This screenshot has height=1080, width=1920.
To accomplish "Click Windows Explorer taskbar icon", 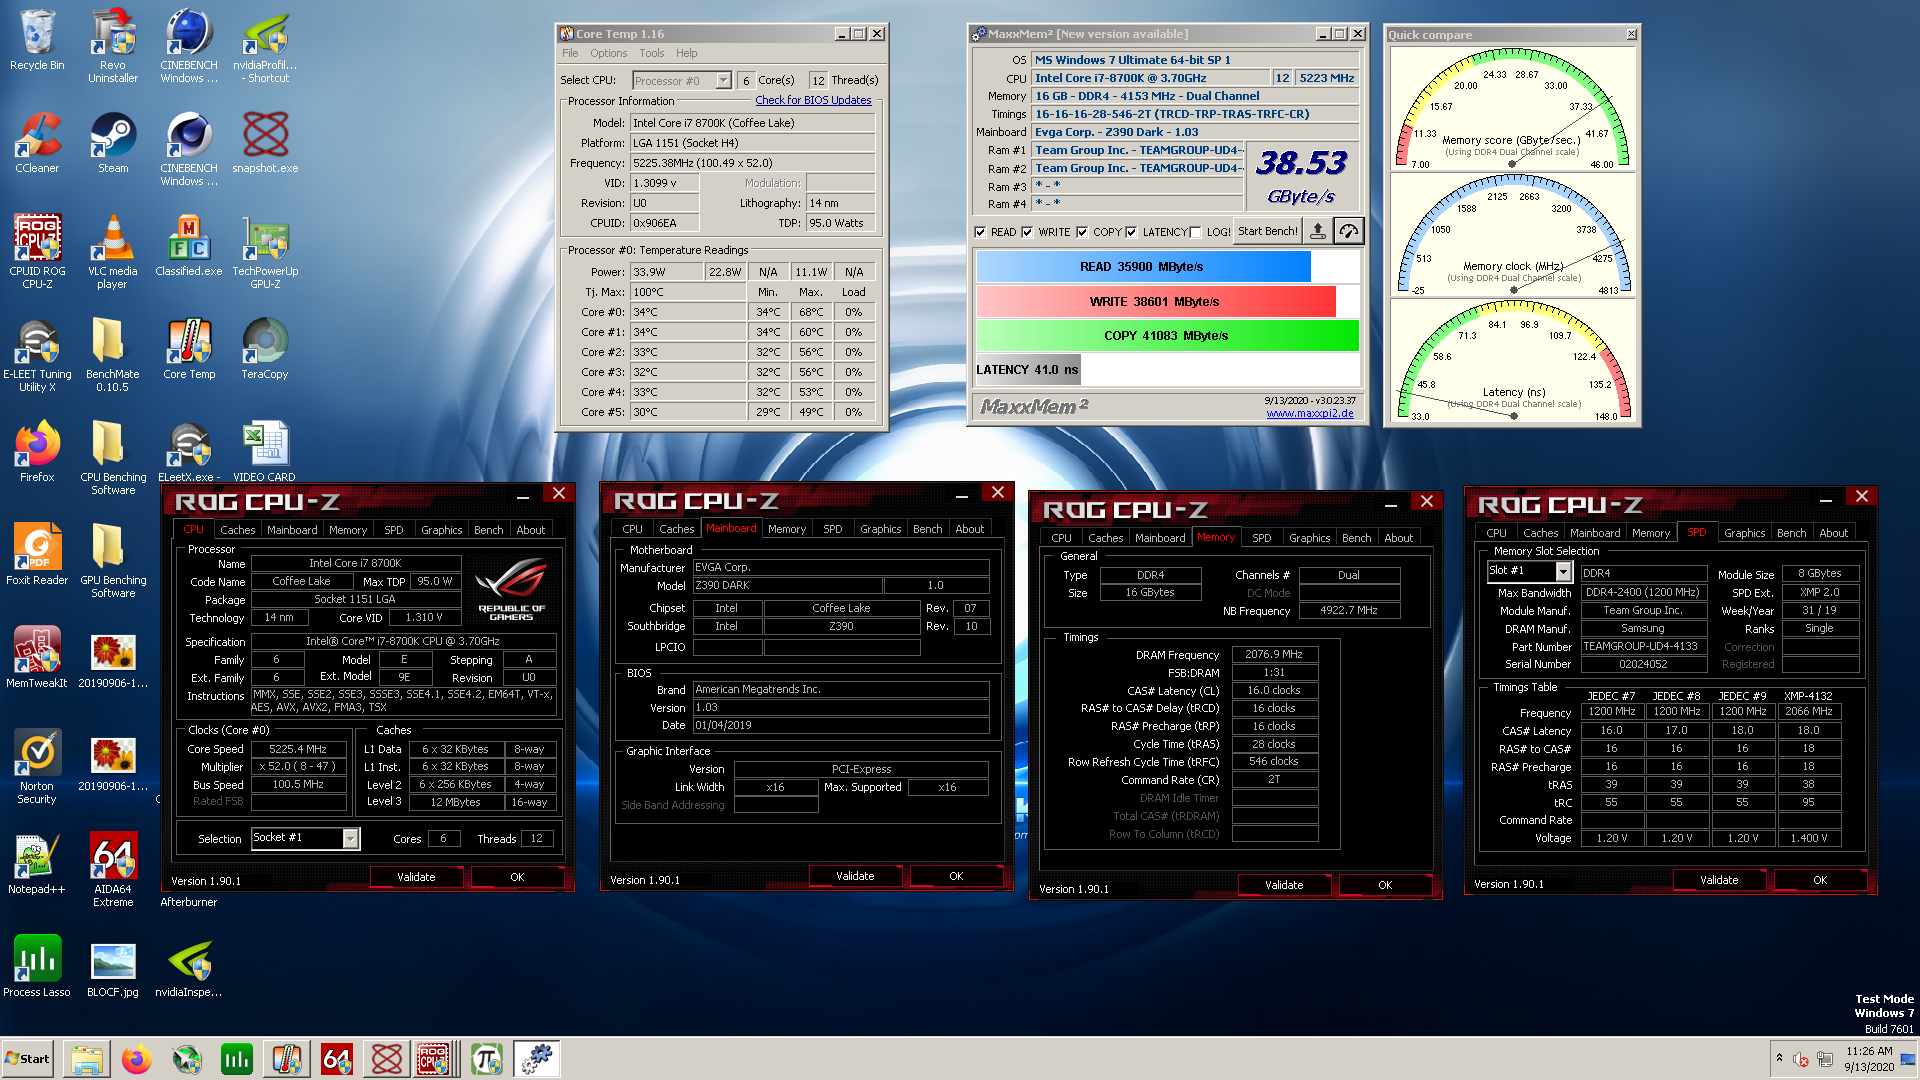I will (87, 1059).
